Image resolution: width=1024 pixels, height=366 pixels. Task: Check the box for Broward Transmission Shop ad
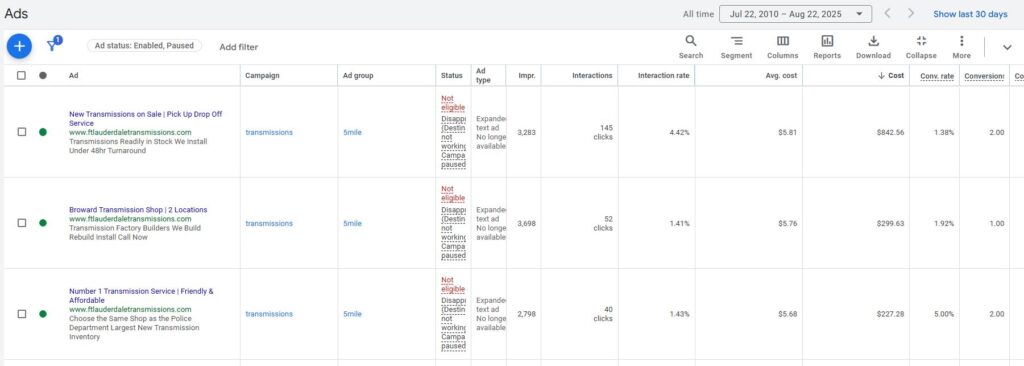pyautogui.click(x=22, y=223)
